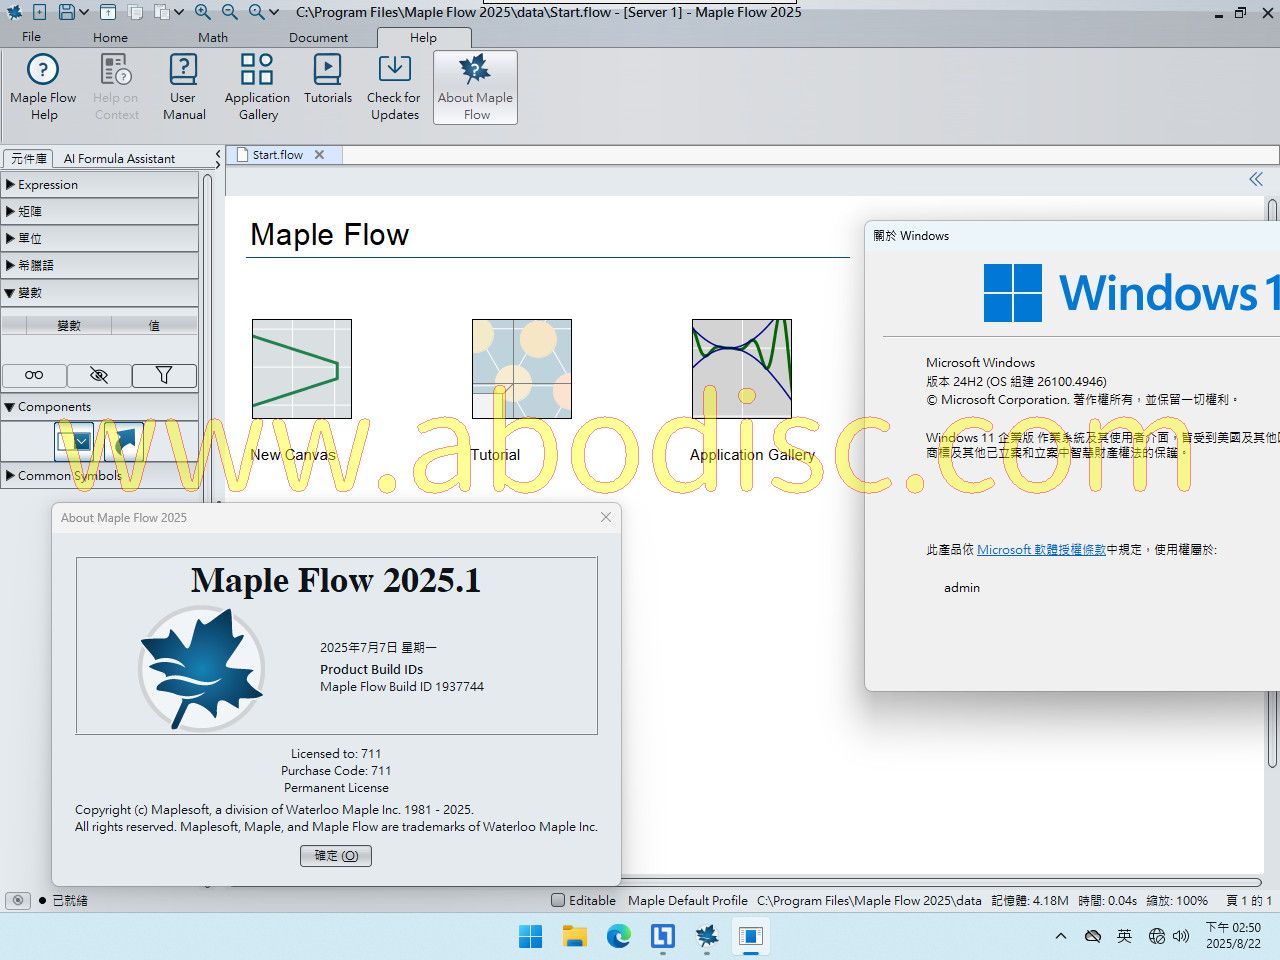Switch to the Home tab
Image resolution: width=1280 pixels, height=960 pixels.
tap(110, 37)
